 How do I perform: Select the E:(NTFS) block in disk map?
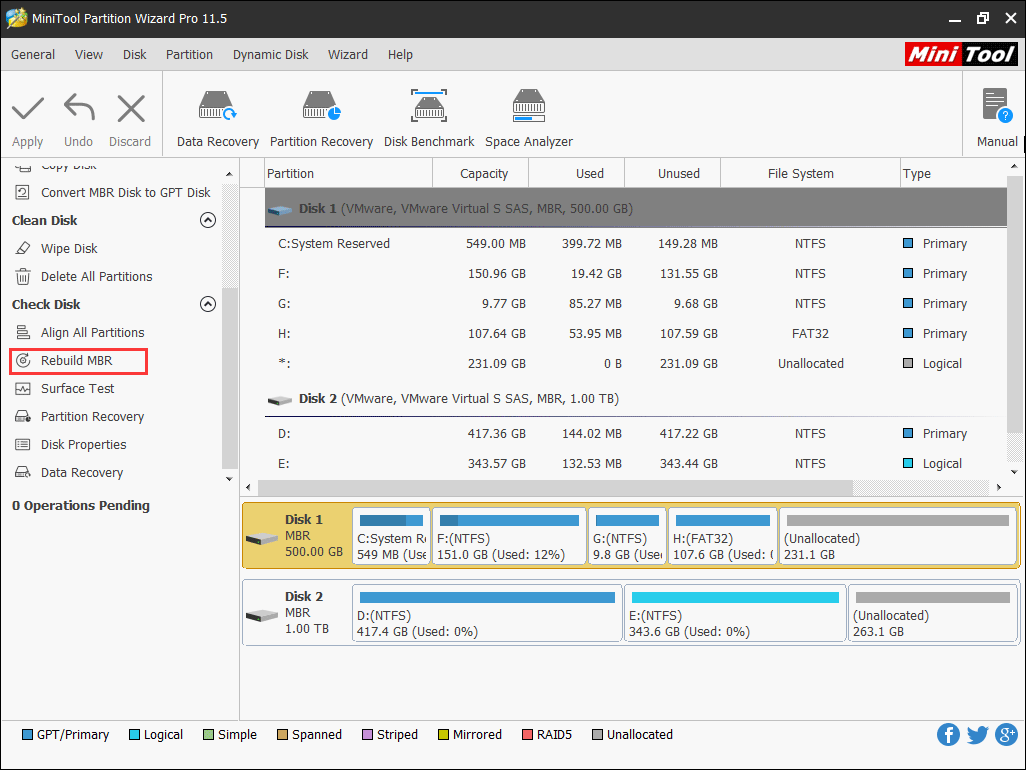[735, 613]
